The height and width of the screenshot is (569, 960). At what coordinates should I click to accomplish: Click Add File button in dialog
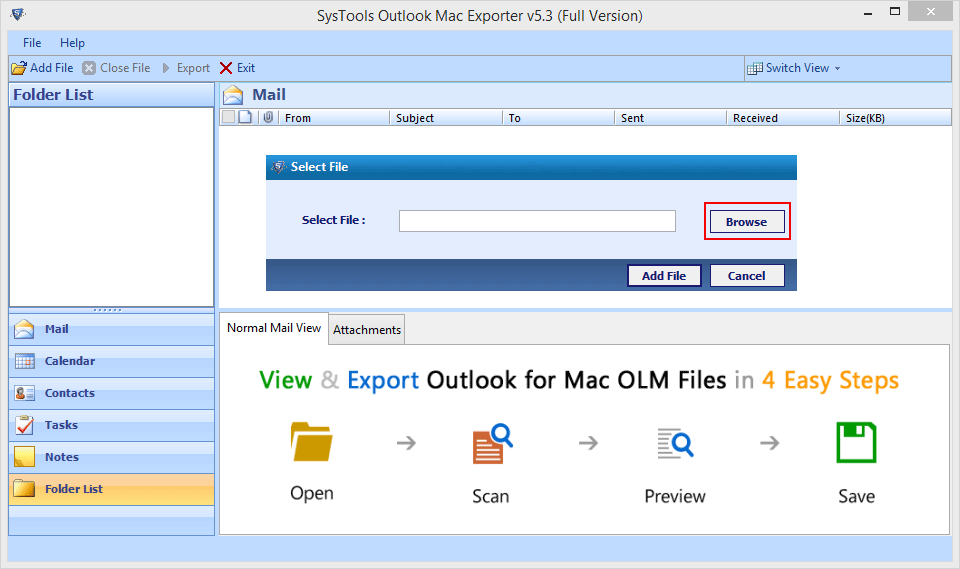(x=664, y=276)
